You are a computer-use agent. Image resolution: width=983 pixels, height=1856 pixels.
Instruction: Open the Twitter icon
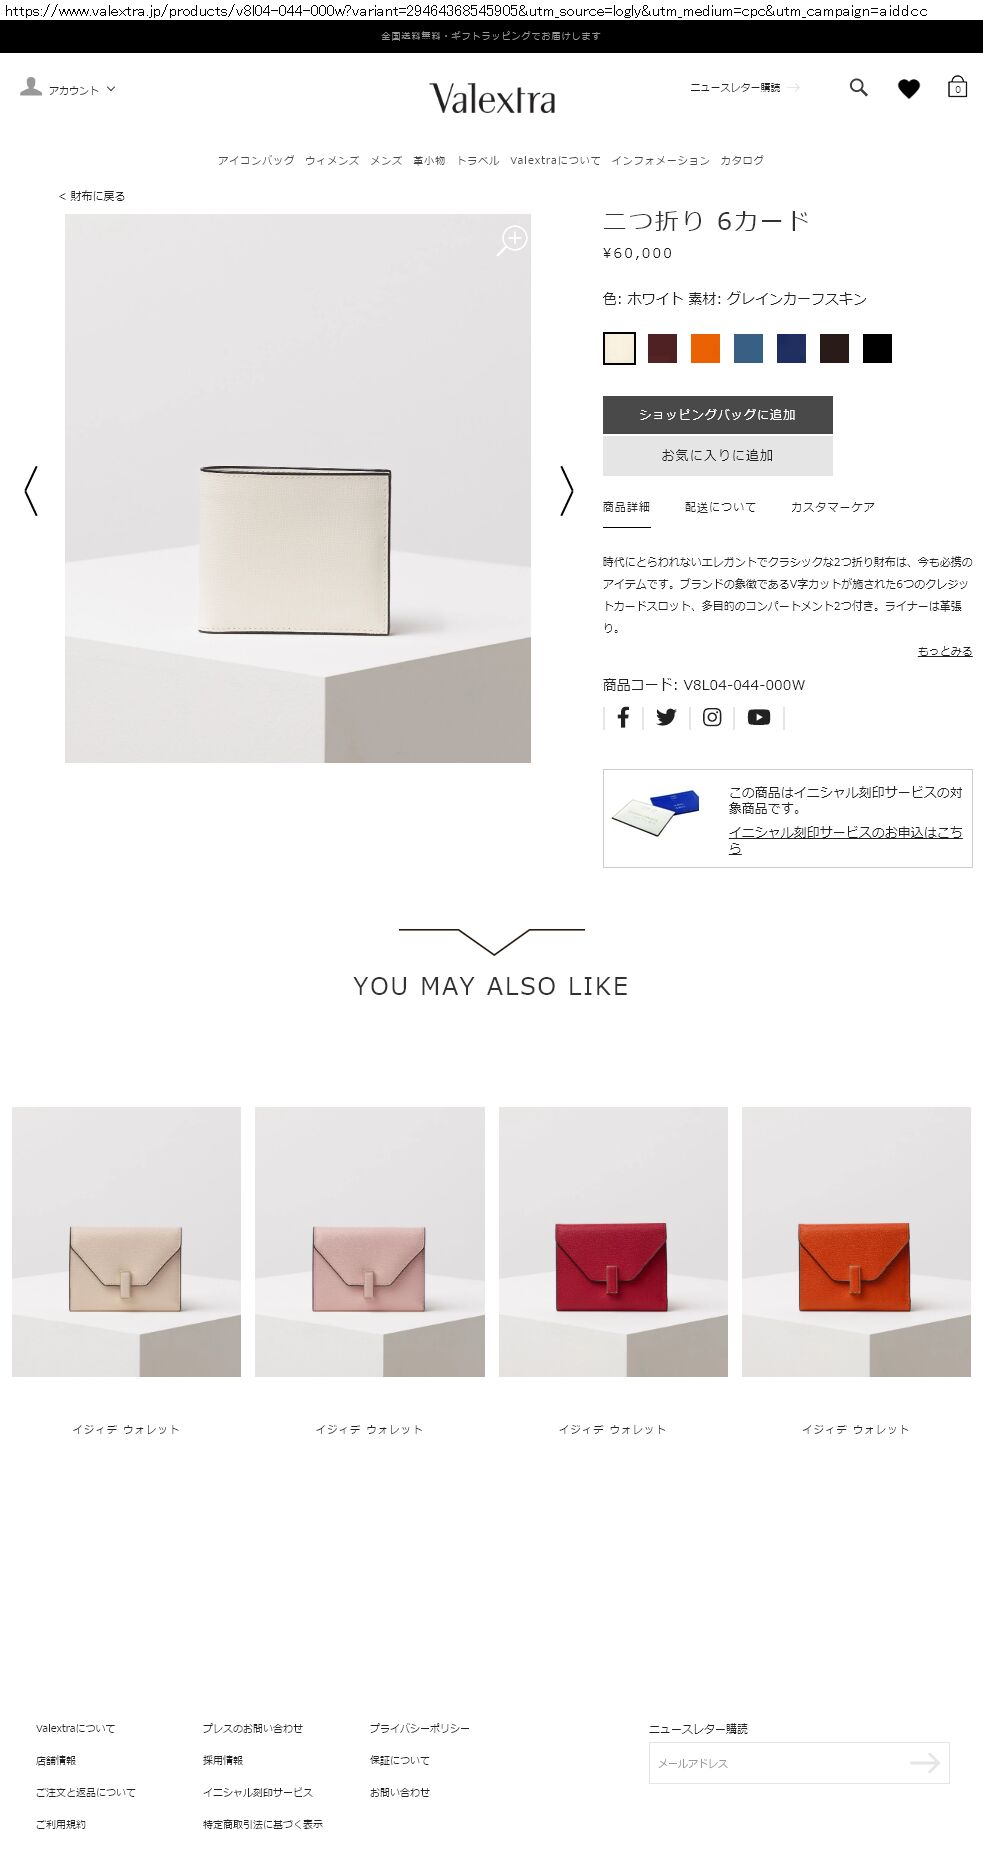pyautogui.click(x=666, y=717)
